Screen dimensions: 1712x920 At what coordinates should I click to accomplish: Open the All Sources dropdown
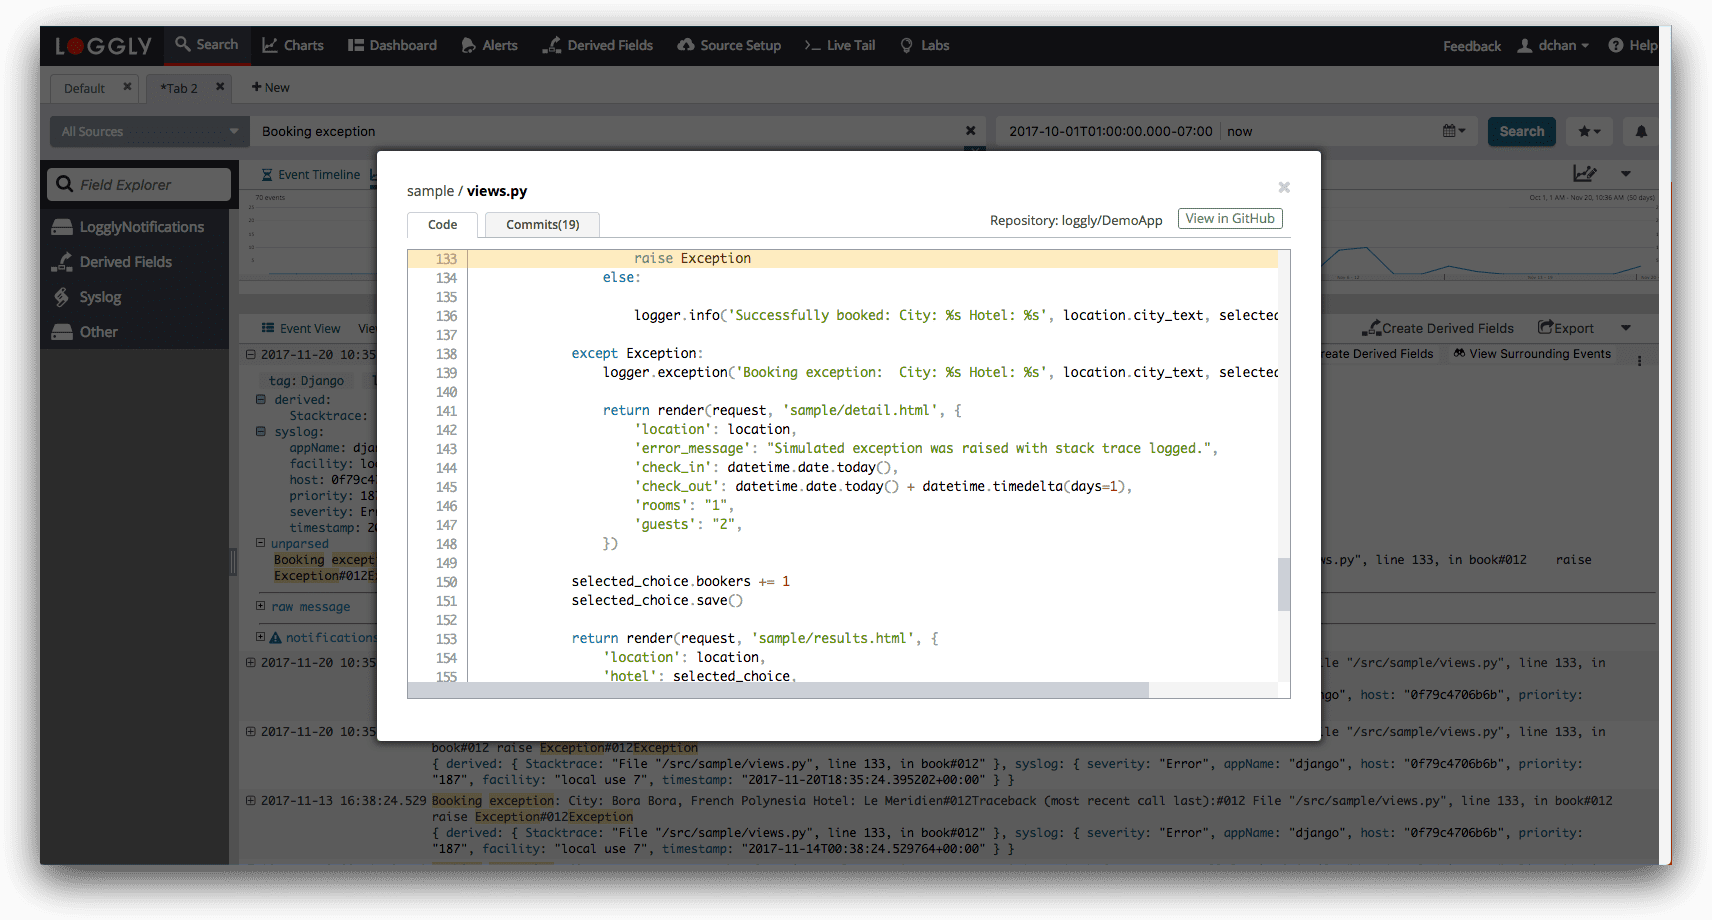(150, 131)
